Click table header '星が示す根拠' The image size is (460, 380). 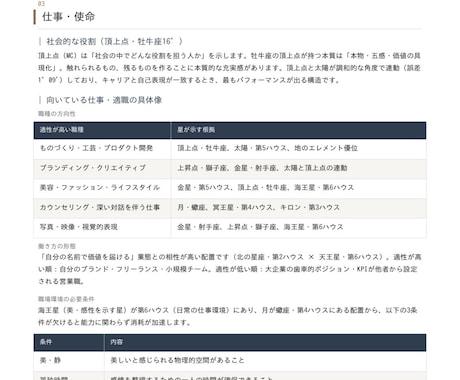(x=298, y=130)
